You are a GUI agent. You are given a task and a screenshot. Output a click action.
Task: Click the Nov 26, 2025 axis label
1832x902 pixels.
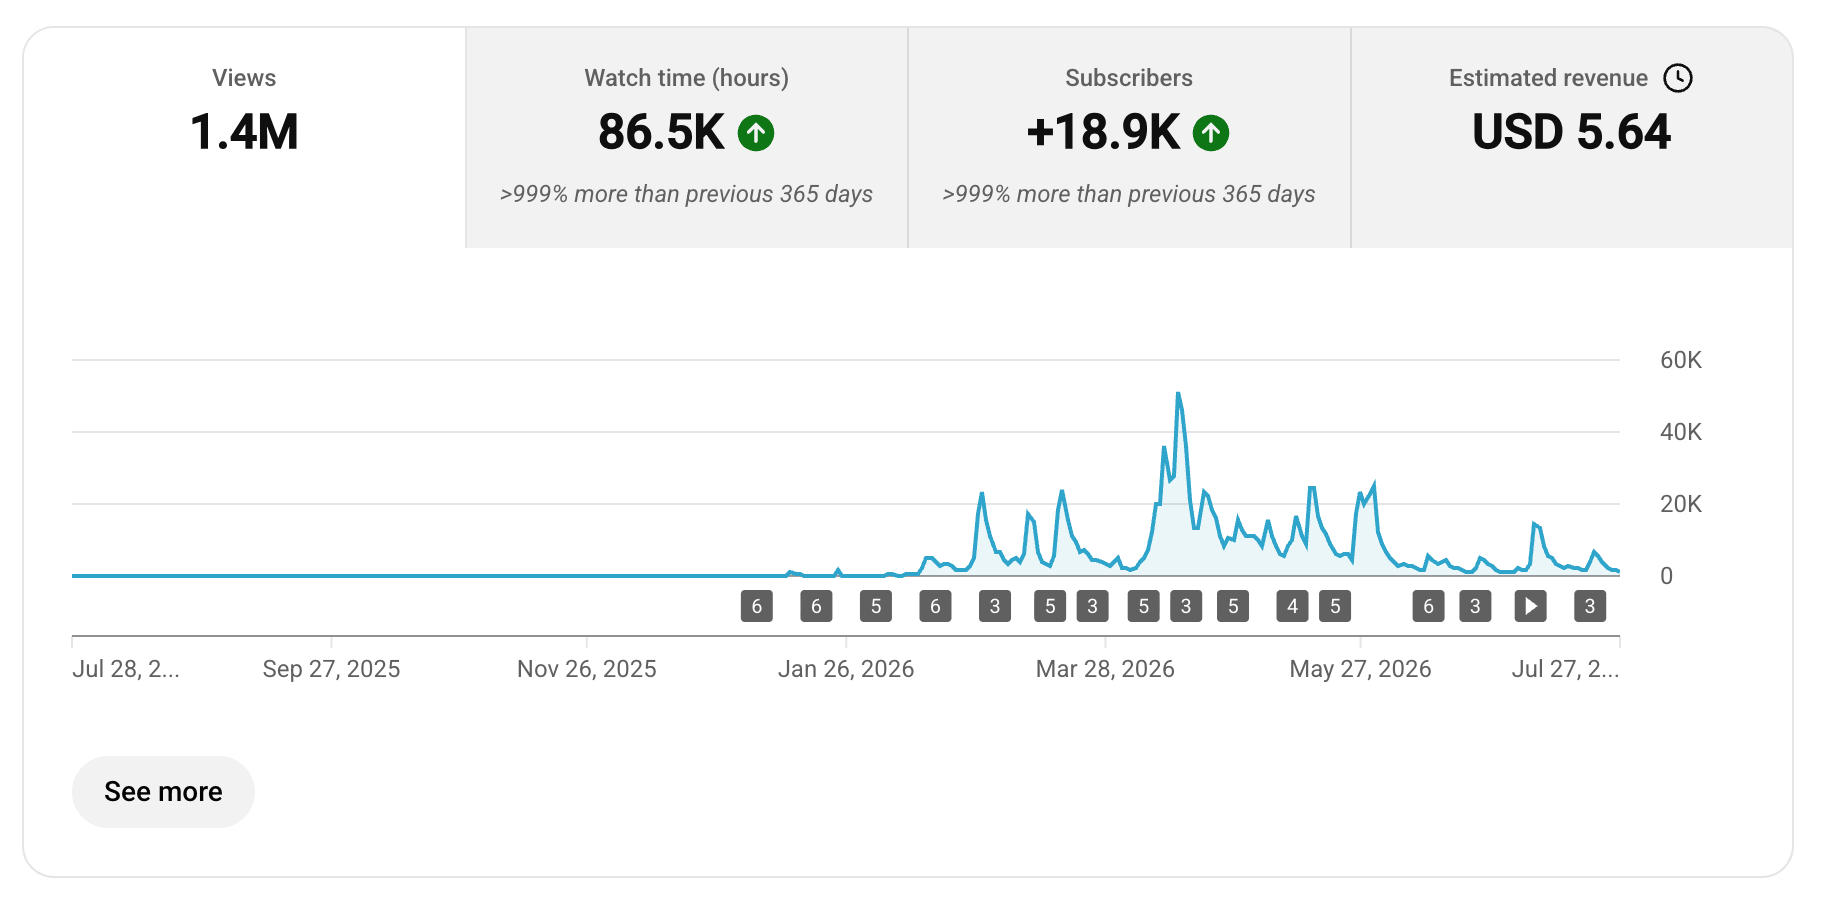coord(587,669)
